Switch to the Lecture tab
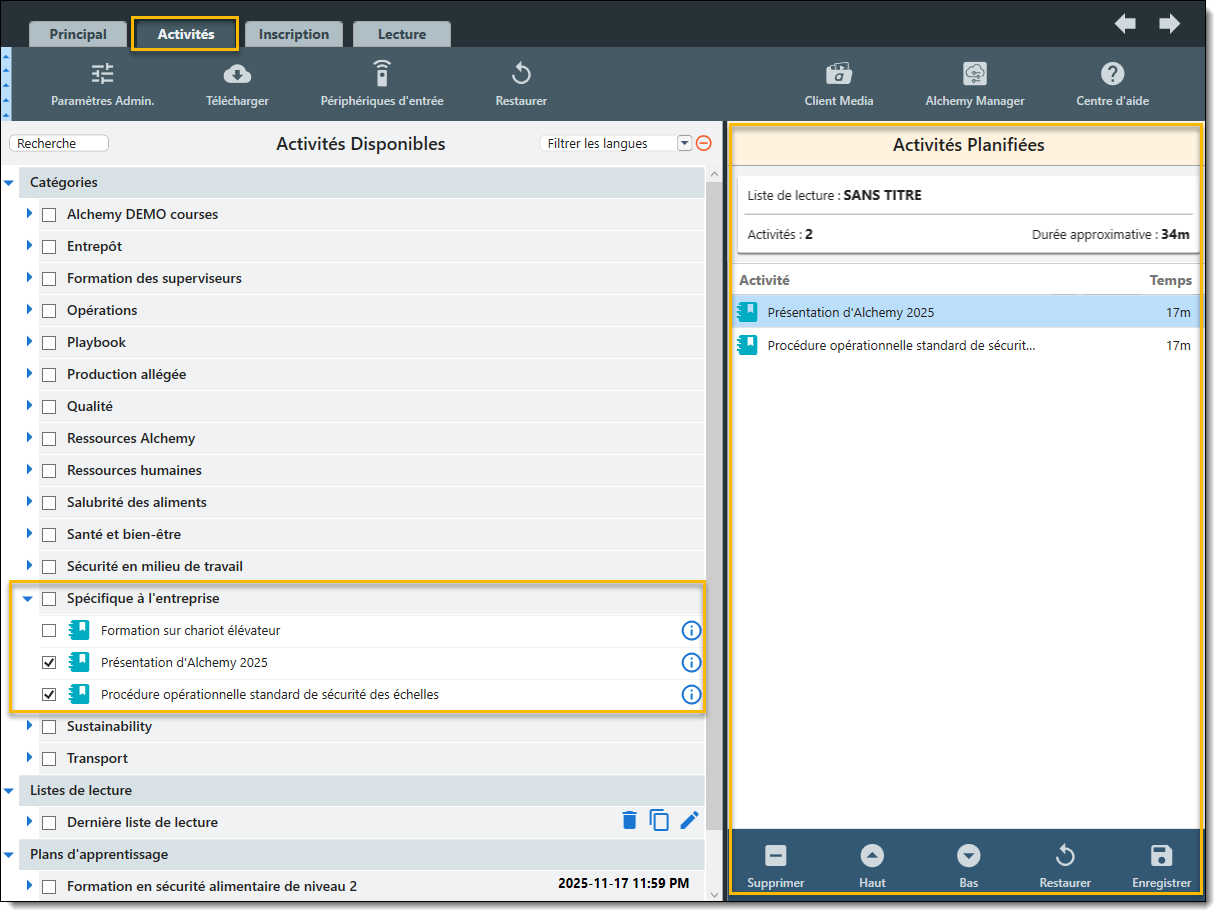Screen dimensions: 1221x917 (401, 34)
